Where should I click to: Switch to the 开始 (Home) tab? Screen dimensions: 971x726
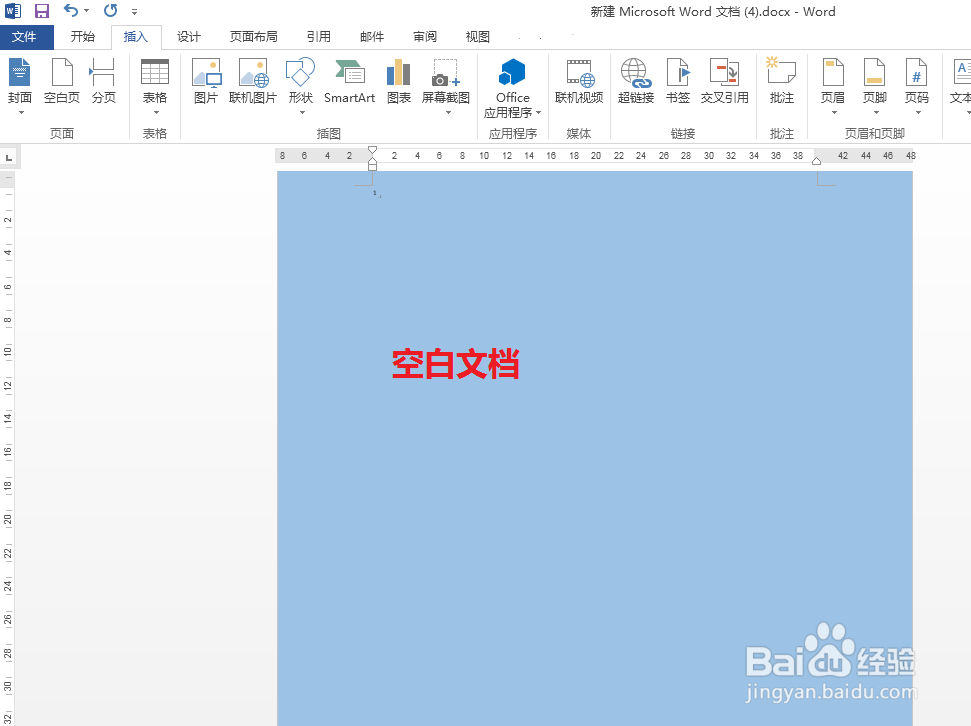[x=82, y=37]
